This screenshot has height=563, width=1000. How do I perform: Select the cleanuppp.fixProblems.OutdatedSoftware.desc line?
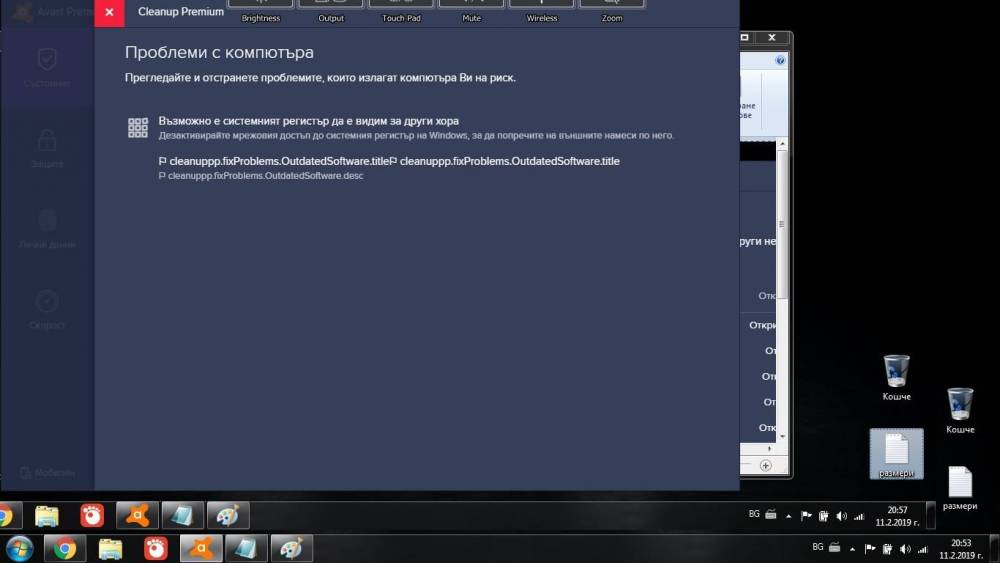click(x=261, y=175)
